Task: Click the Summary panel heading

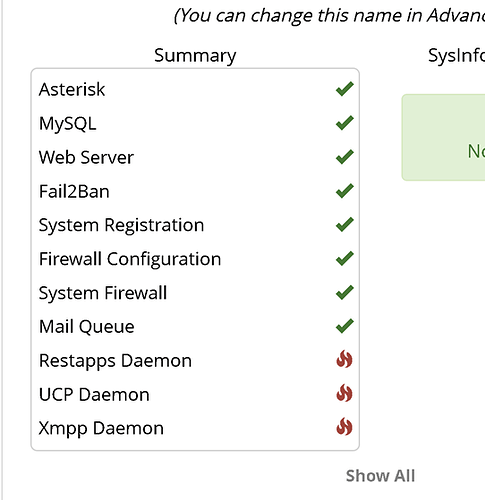Action: pos(195,56)
